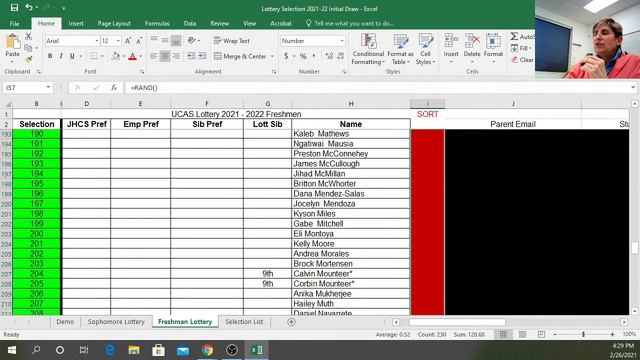Apply Percent style format
Screen dimensions: 640x360
coord(303,56)
